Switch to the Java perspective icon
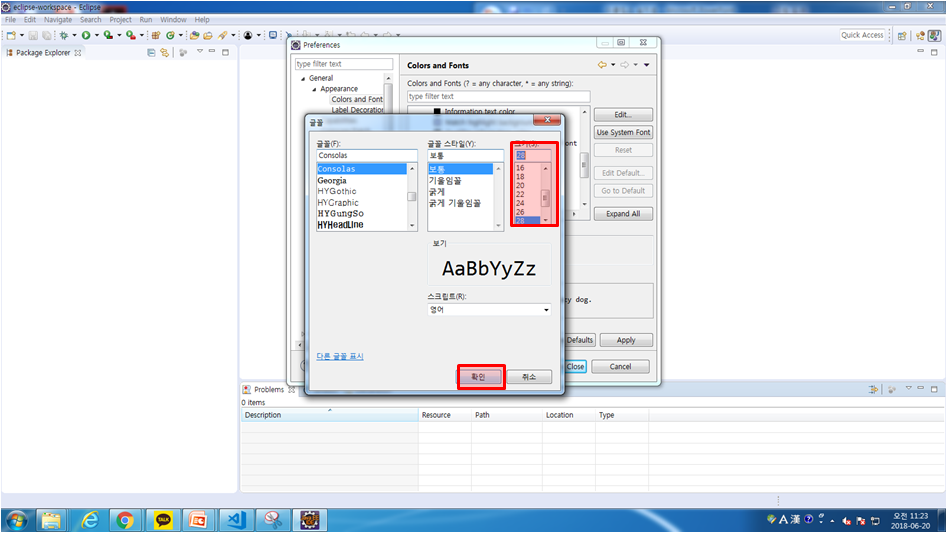 [x=934, y=36]
